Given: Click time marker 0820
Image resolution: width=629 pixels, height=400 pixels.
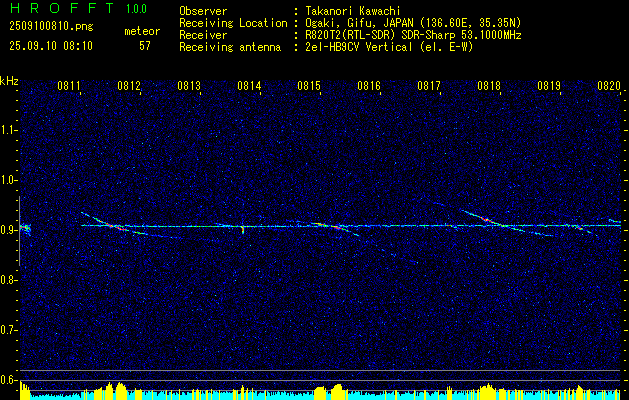Looking at the screenshot, I should click(609, 85).
